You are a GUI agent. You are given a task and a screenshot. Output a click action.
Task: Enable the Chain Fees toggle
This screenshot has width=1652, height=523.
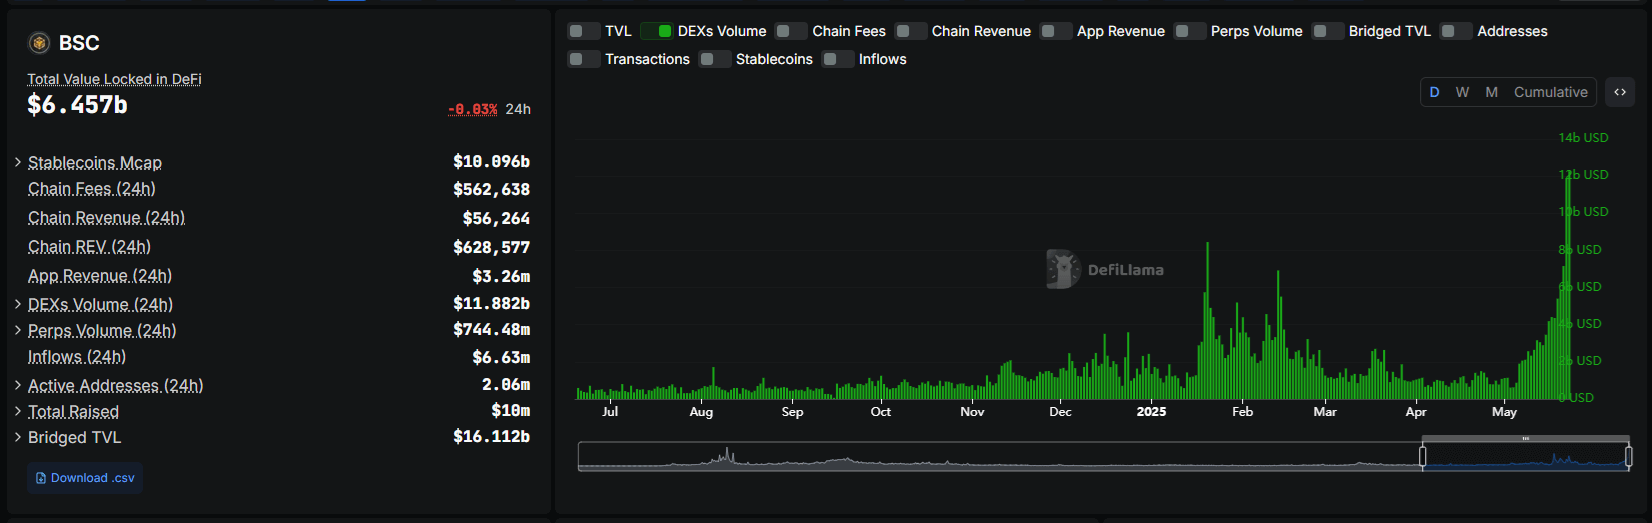pos(791,31)
